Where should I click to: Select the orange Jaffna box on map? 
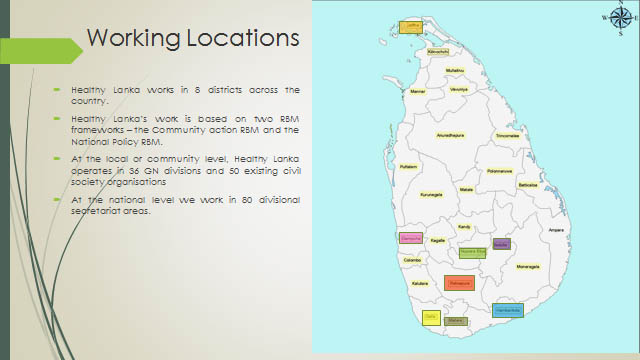411,27
